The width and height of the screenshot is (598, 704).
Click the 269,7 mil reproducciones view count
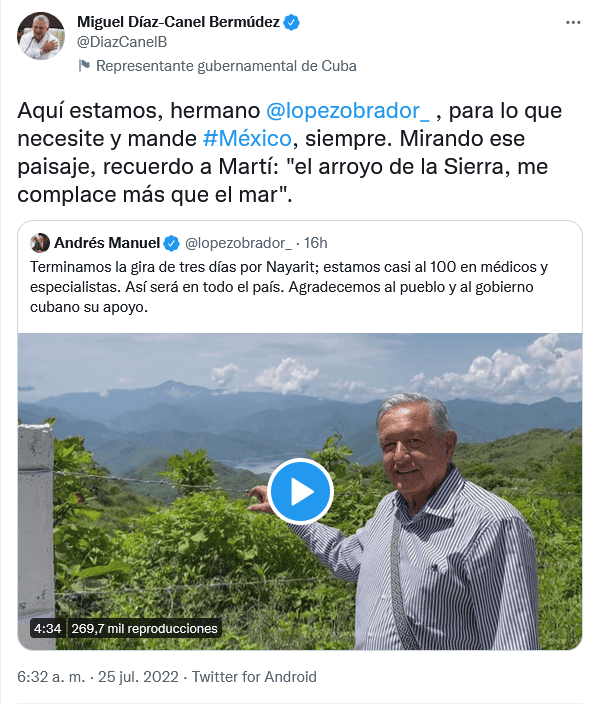[144, 628]
